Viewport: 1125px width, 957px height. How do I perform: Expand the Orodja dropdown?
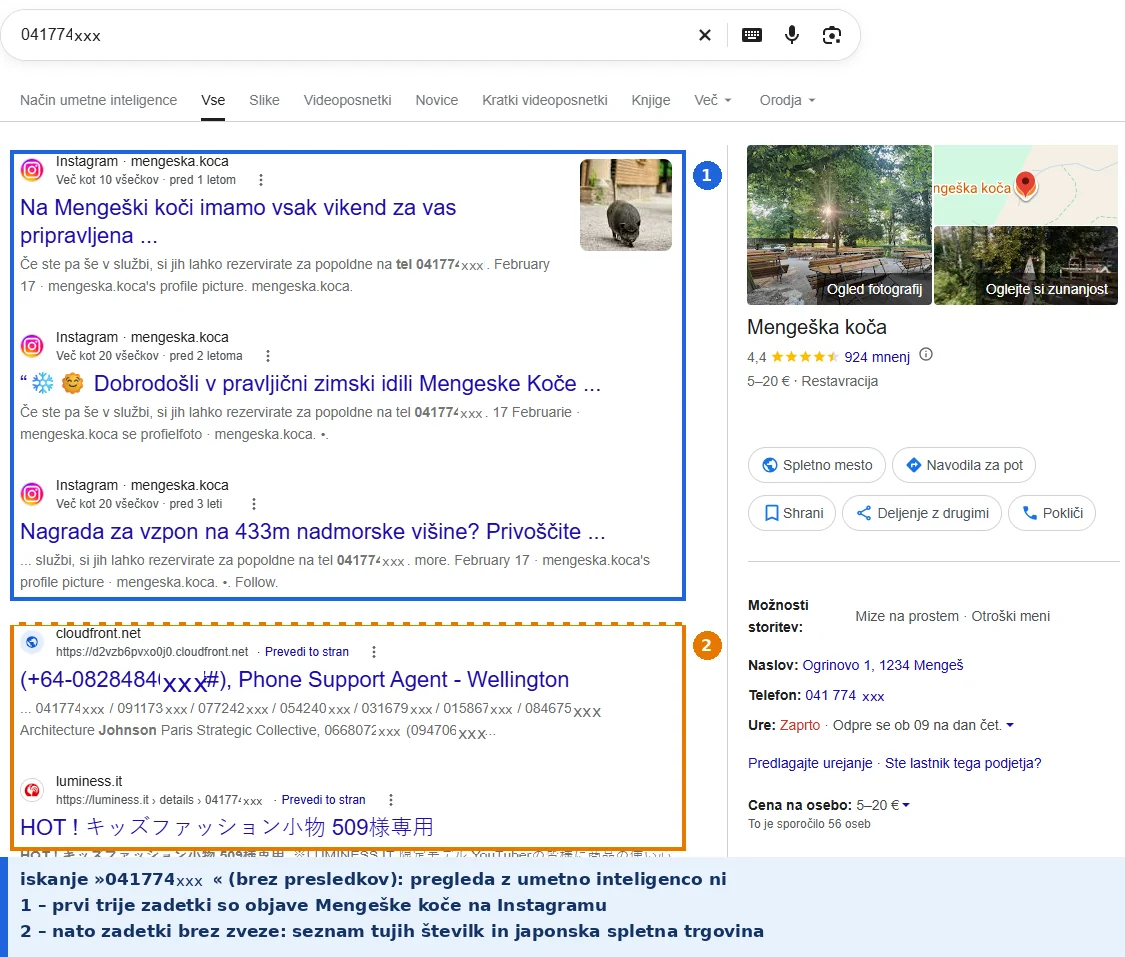click(787, 100)
